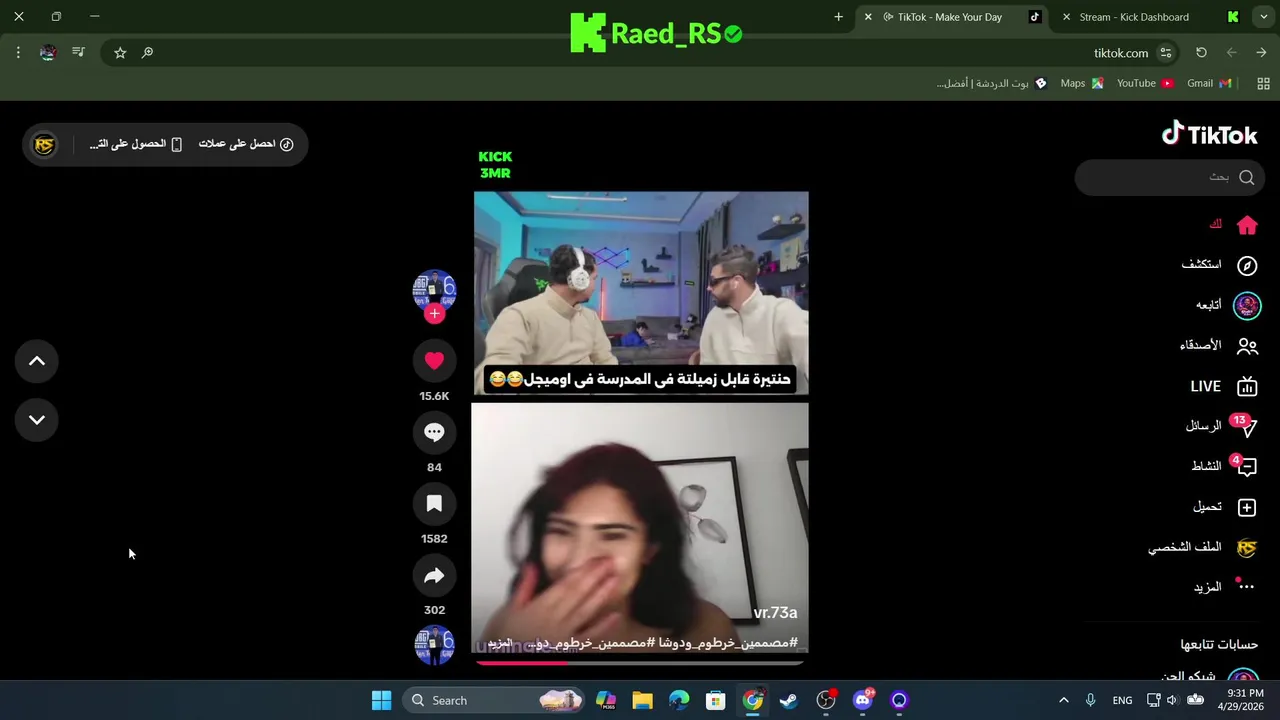Open the TikTok home logo
The height and width of the screenshot is (720, 1280).
point(1210,134)
